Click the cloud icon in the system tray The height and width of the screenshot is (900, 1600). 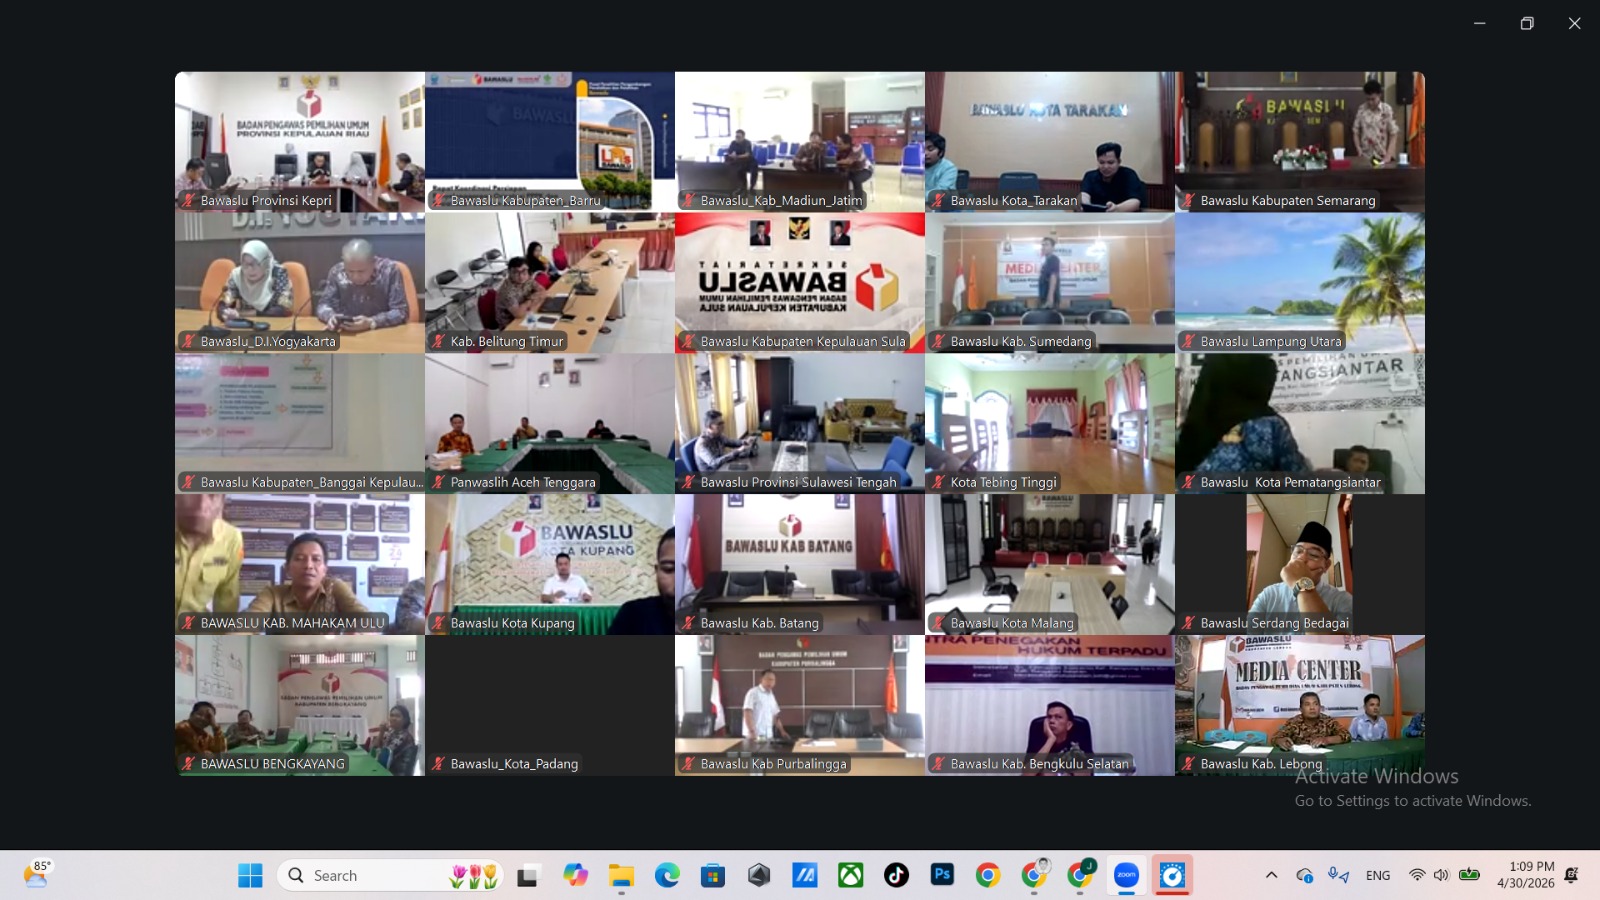[x=1304, y=876]
